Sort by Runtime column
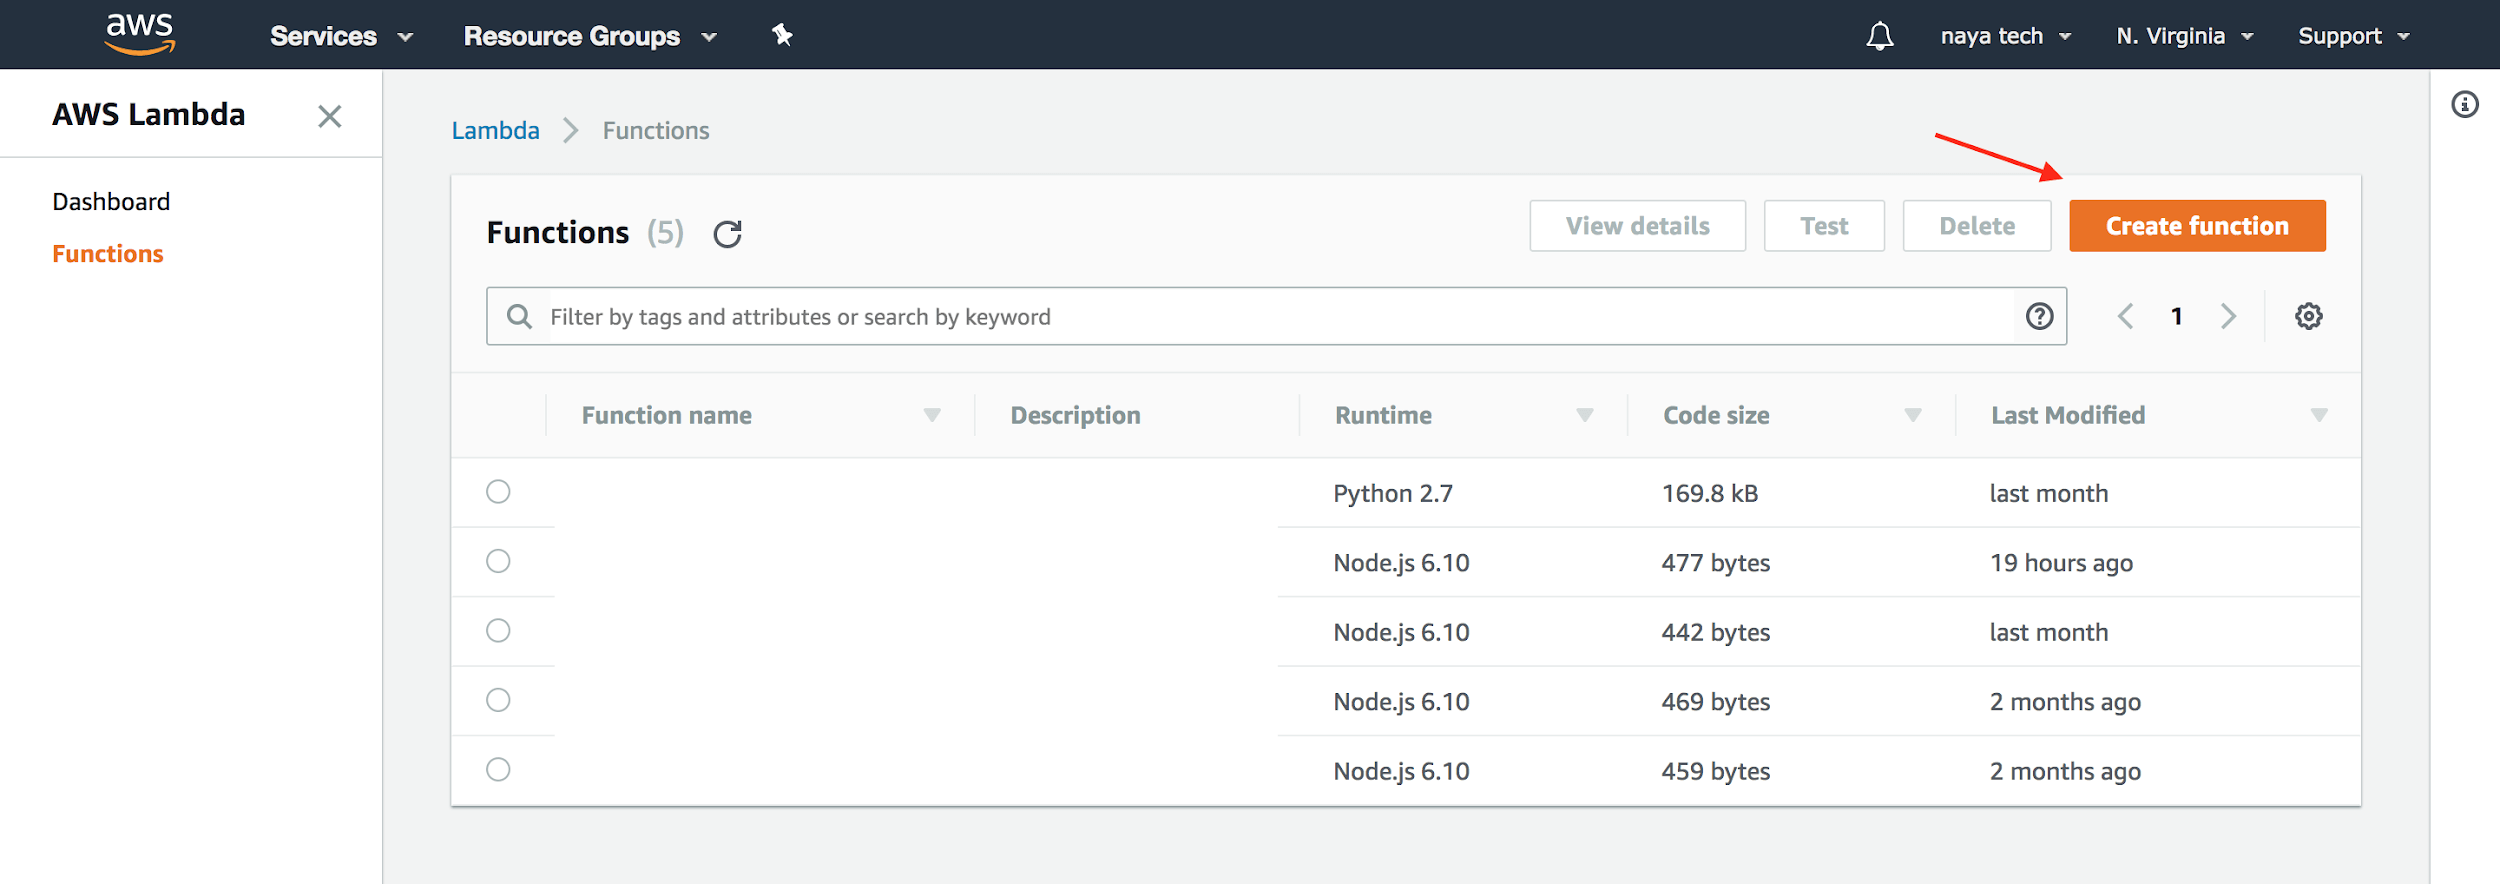The width and height of the screenshot is (2500, 884). pyautogui.click(x=1585, y=415)
